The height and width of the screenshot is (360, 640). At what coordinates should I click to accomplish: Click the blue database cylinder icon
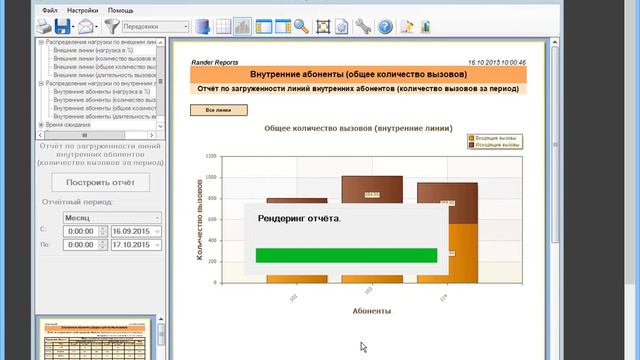[202, 27]
